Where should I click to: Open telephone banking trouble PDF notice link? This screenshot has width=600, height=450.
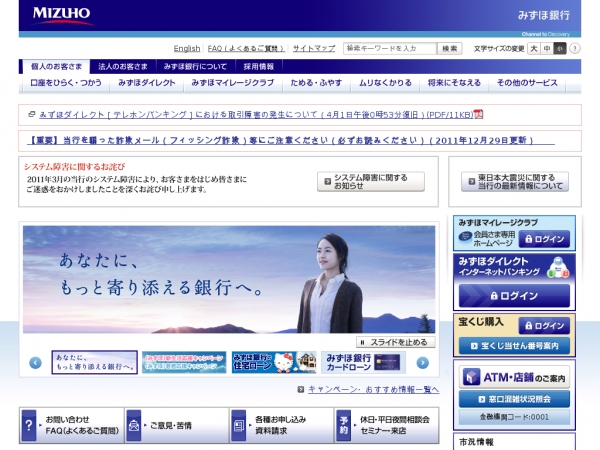click(256, 114)
